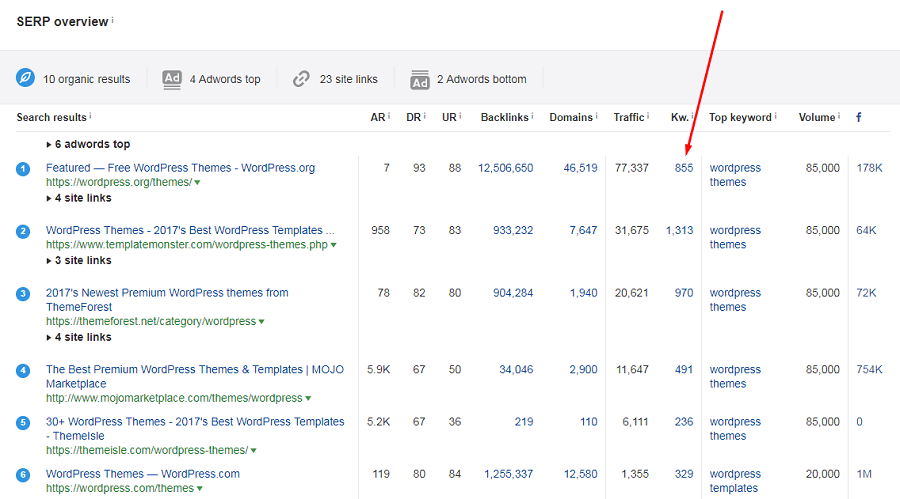Viewport: 900px width, 499px height.
Task: Expand 3 site links under TemplateMonster
Action: 79,261
